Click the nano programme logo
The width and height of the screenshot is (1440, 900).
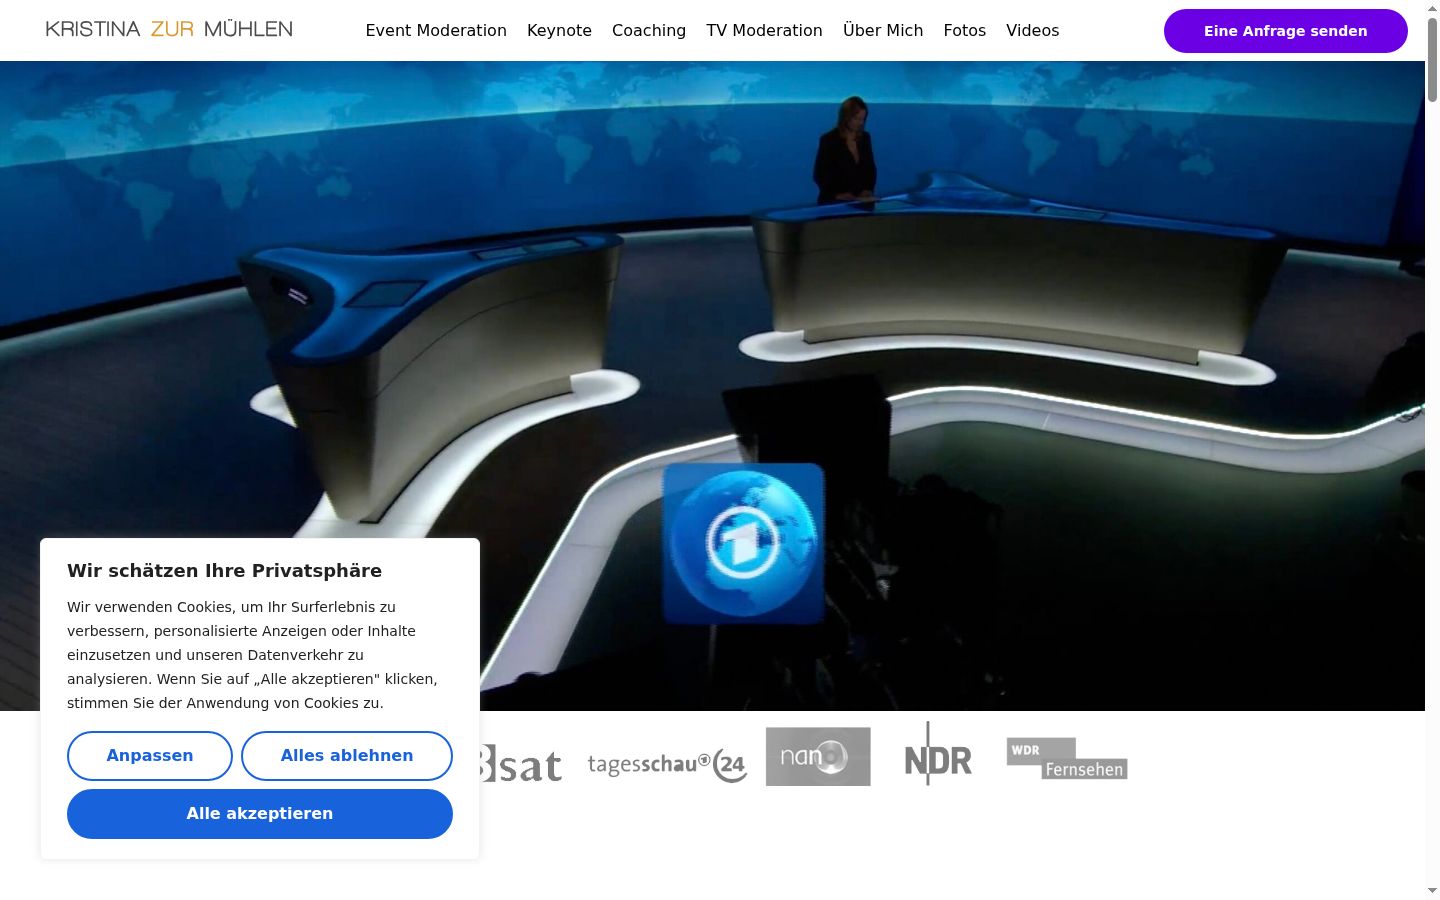pos(818,756)
